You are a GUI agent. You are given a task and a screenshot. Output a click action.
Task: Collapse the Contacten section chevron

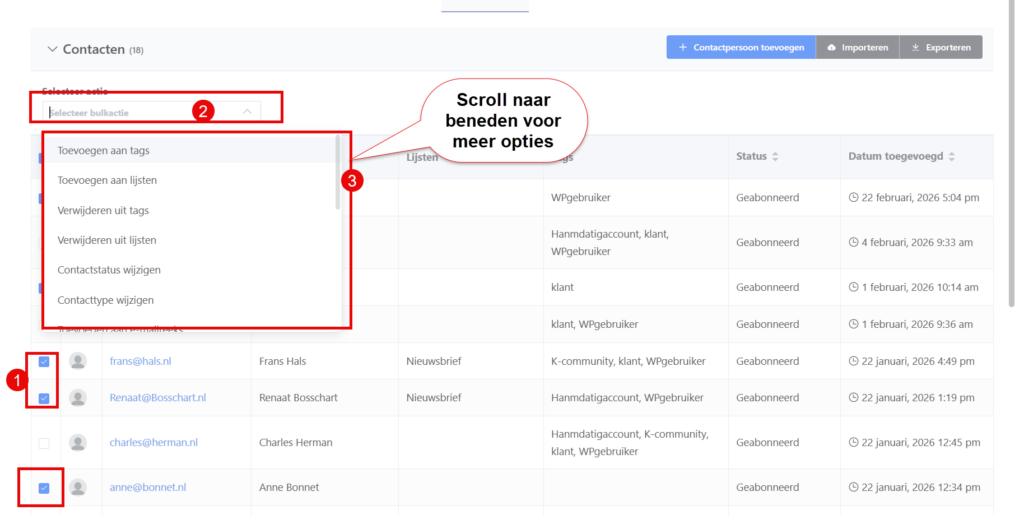click(51, 49)
